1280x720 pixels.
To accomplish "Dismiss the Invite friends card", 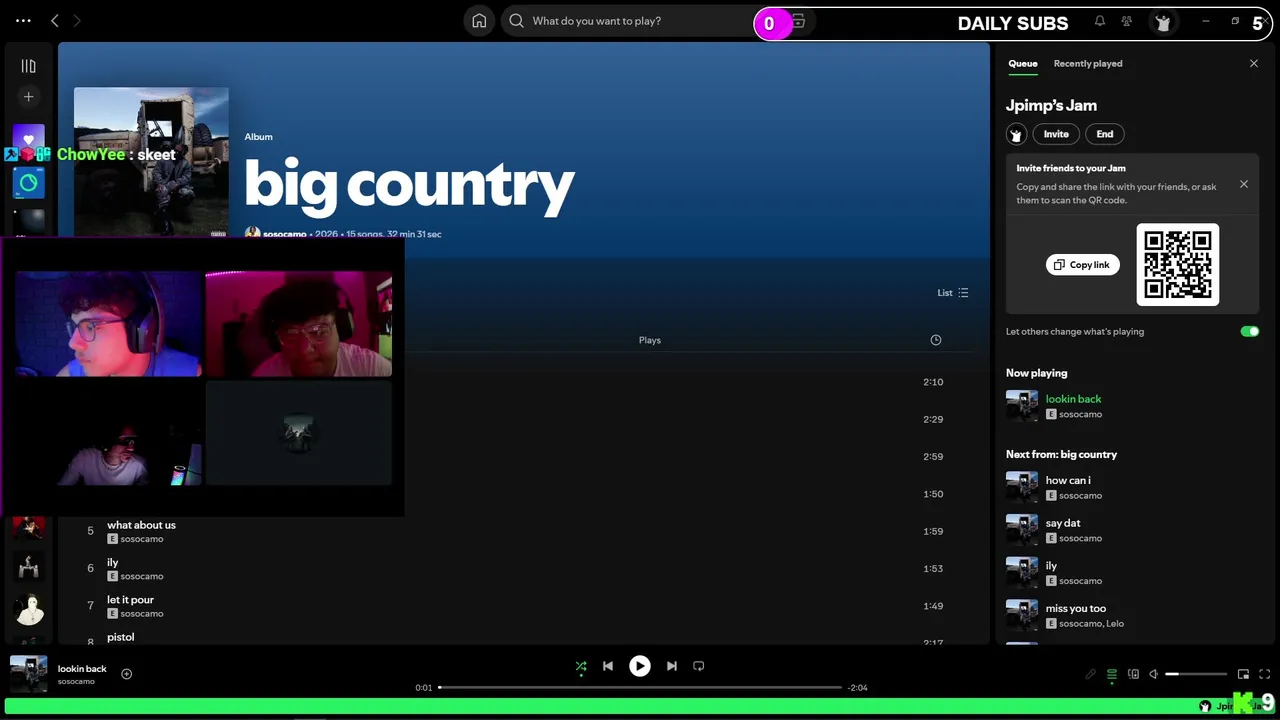I will [x=1244, y=184].
